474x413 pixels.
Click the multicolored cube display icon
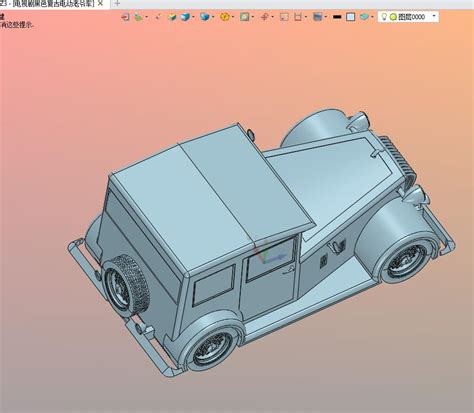pos(172,17)
